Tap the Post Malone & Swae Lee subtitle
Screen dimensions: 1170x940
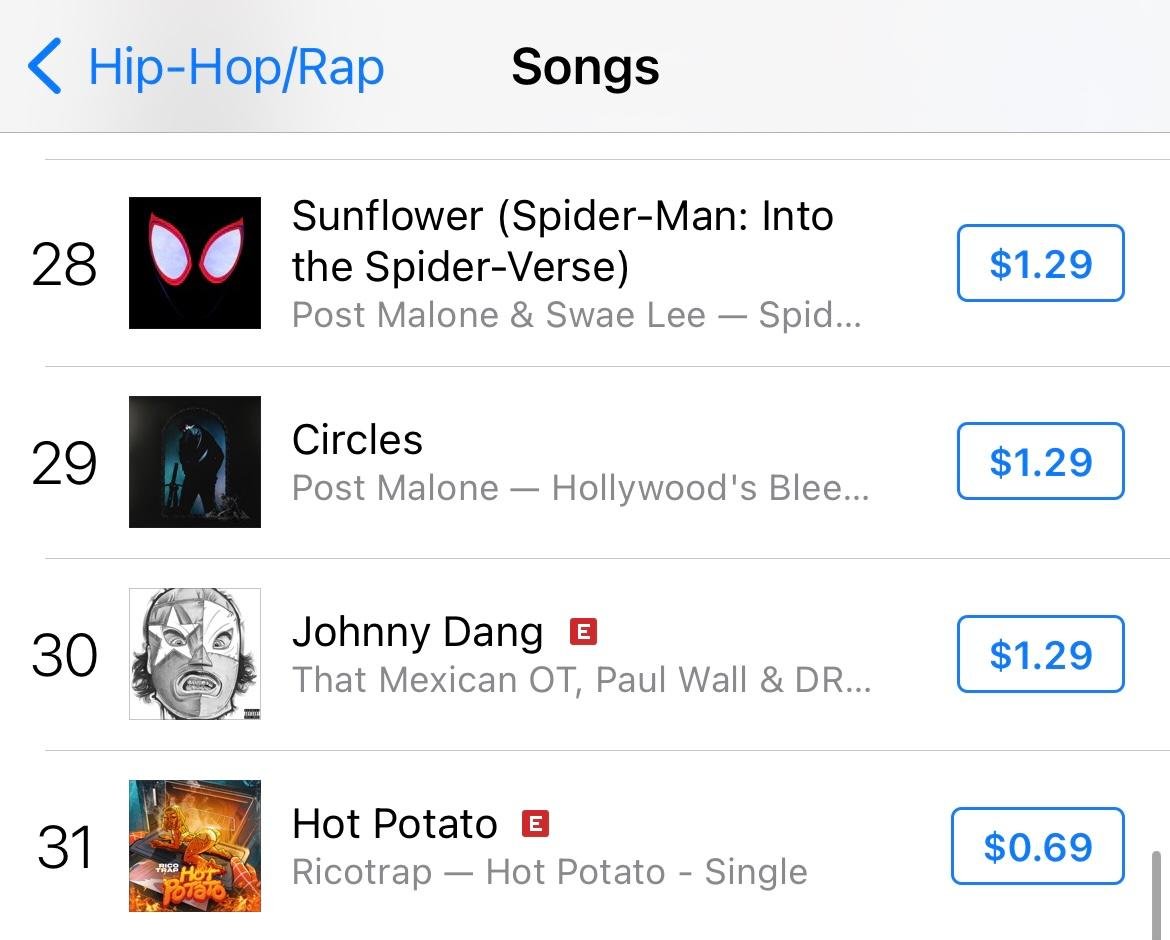(575, 315)
